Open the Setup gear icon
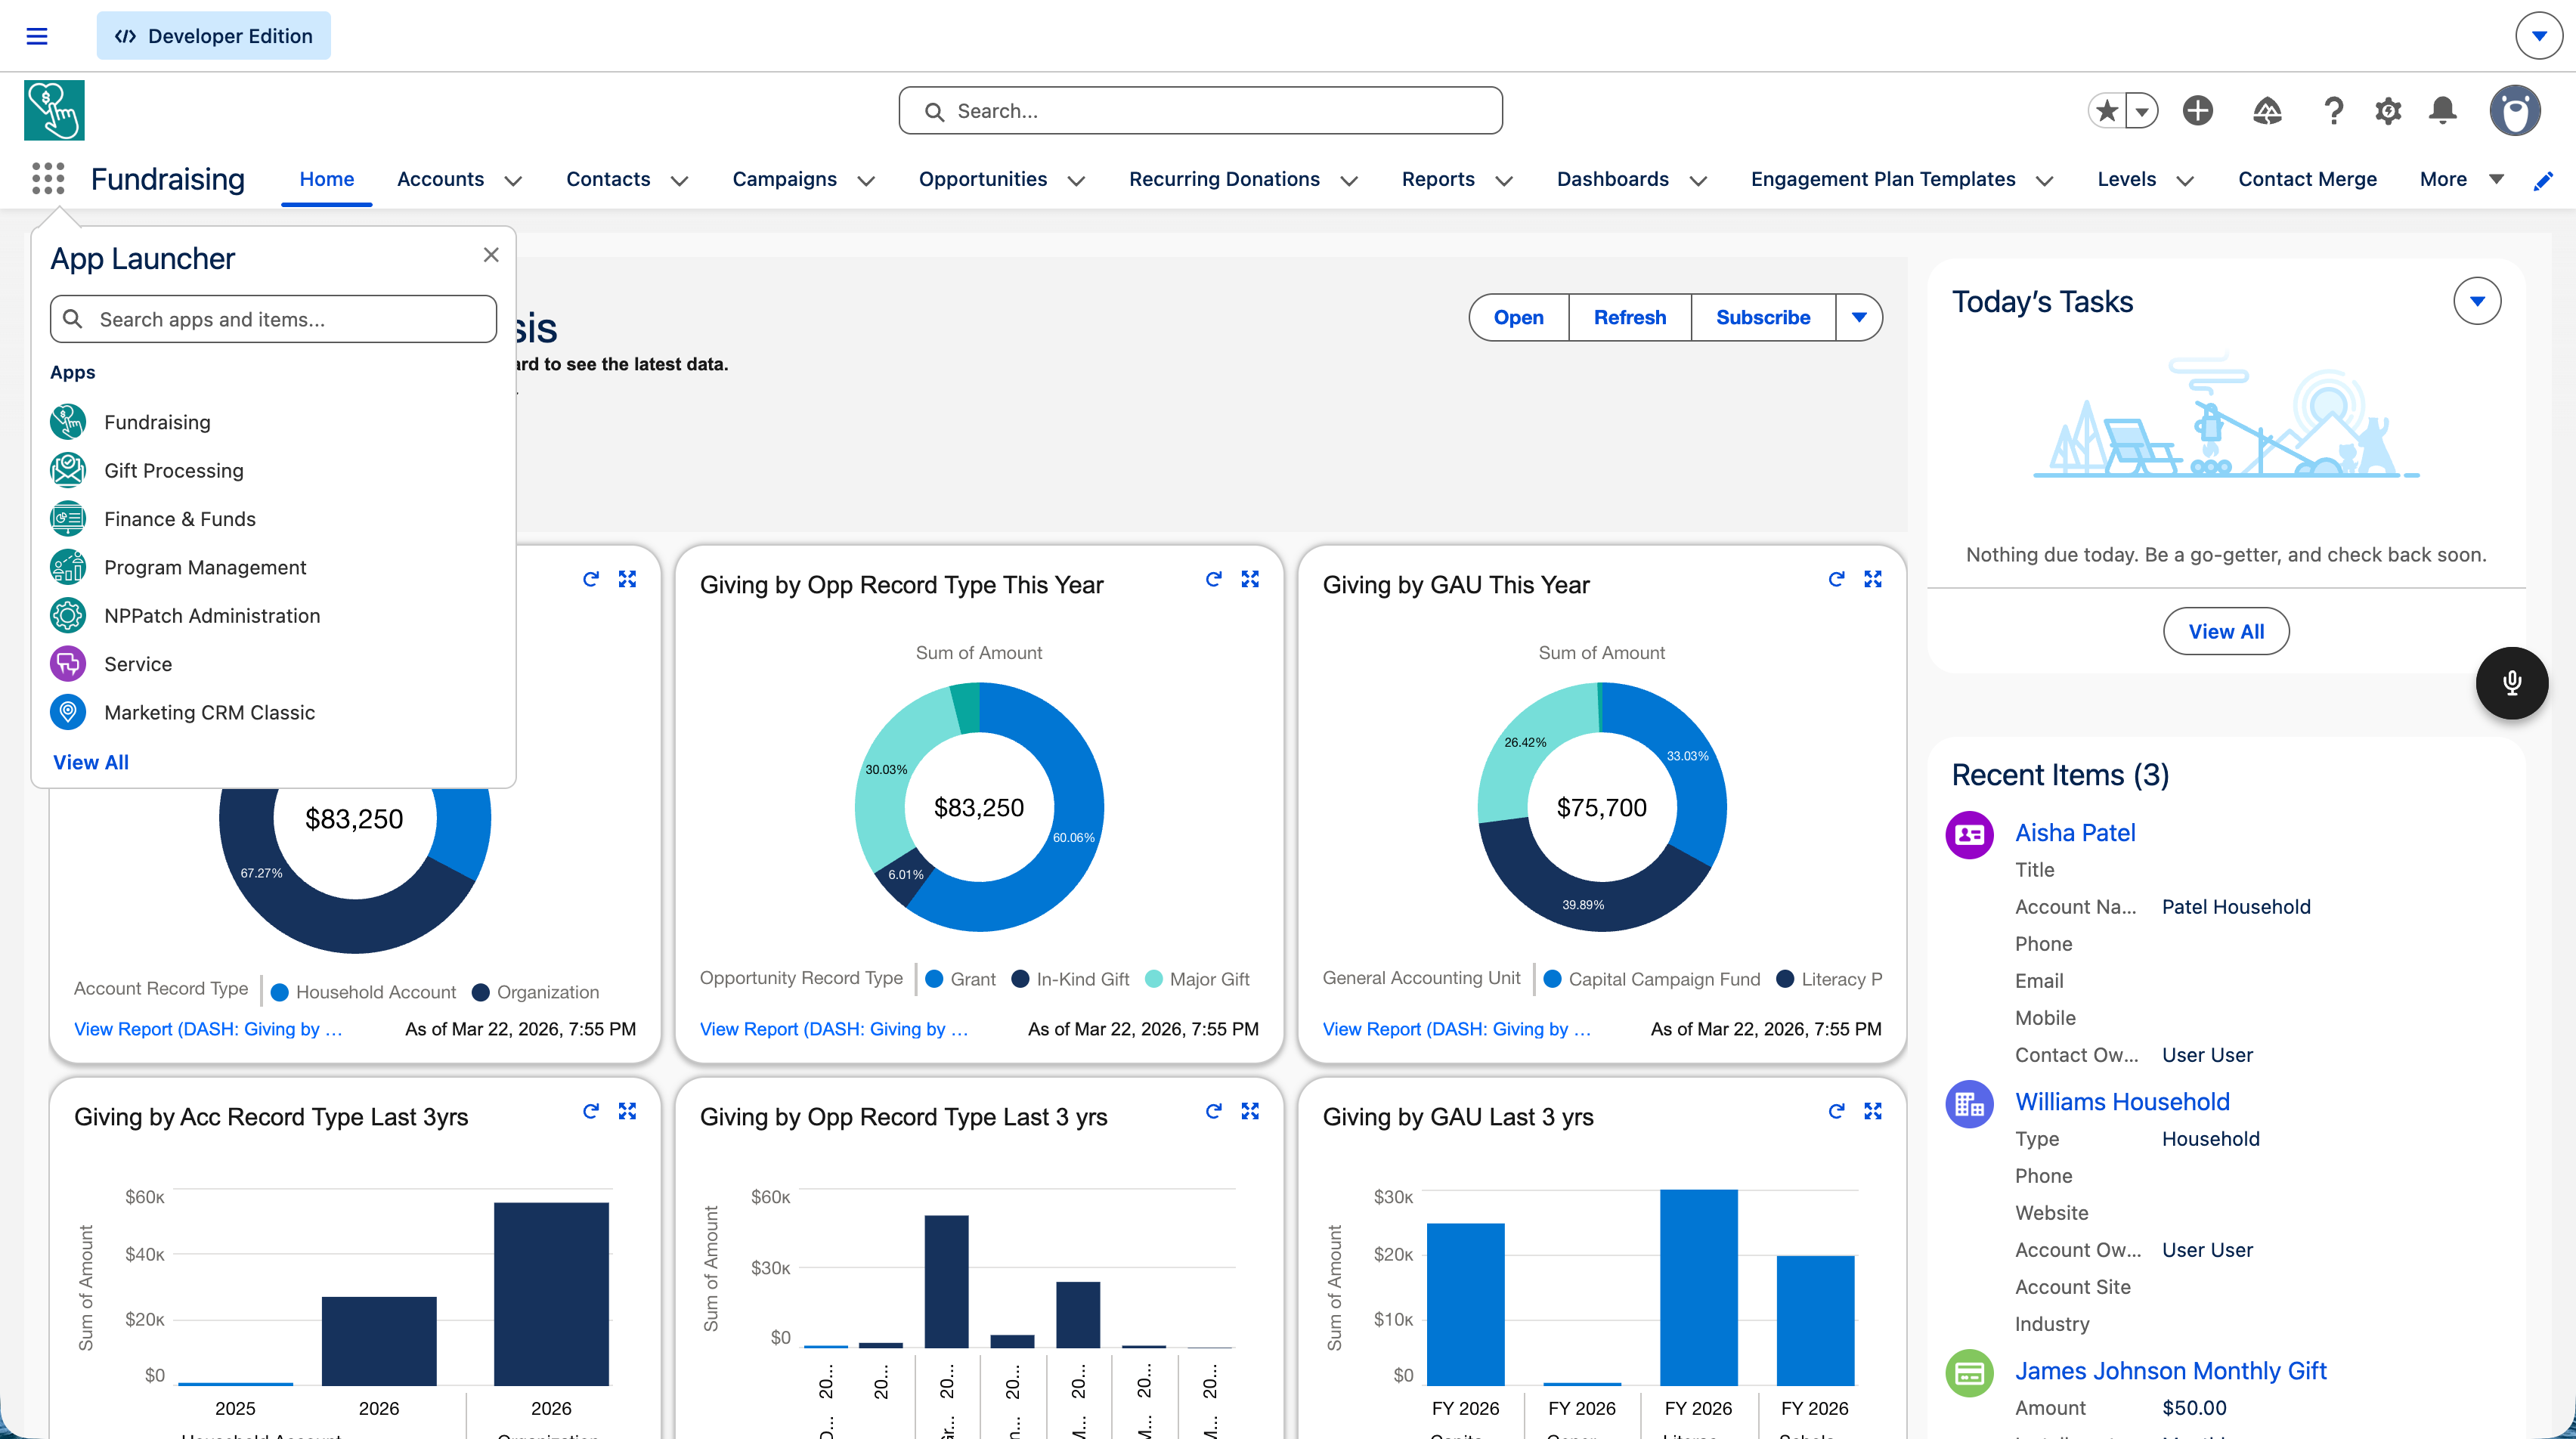The height and width of the screenshot is (1439, 2576). tap(2388, 110)
